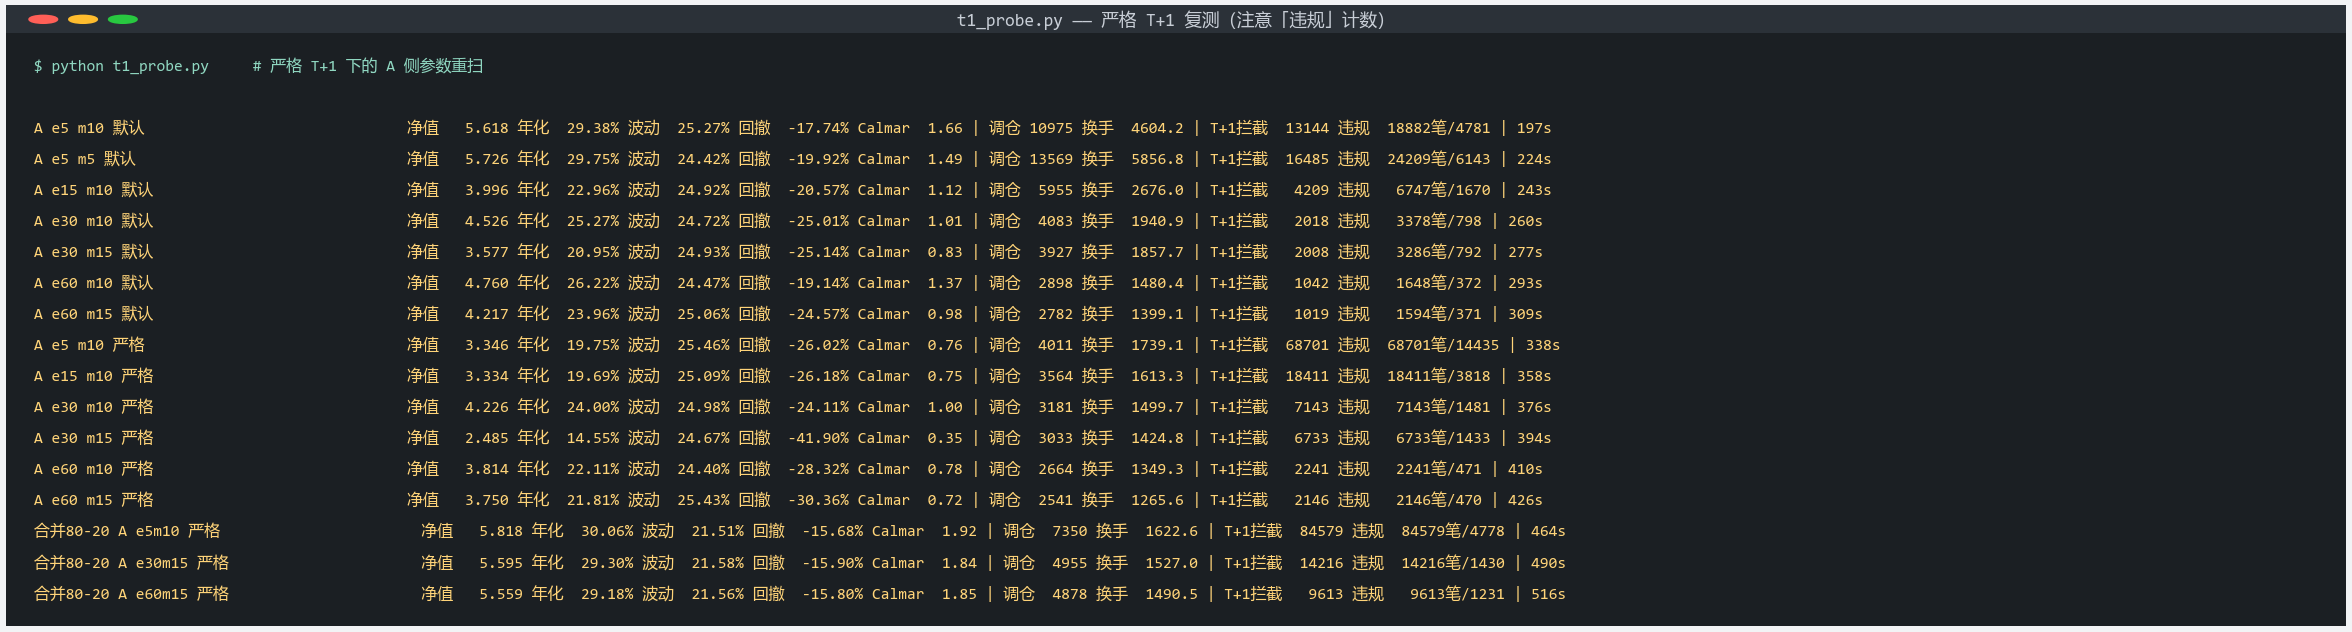Click the elapsed time '197s'
Viewport: 2352px width, 632px height.
point(1534,128)
